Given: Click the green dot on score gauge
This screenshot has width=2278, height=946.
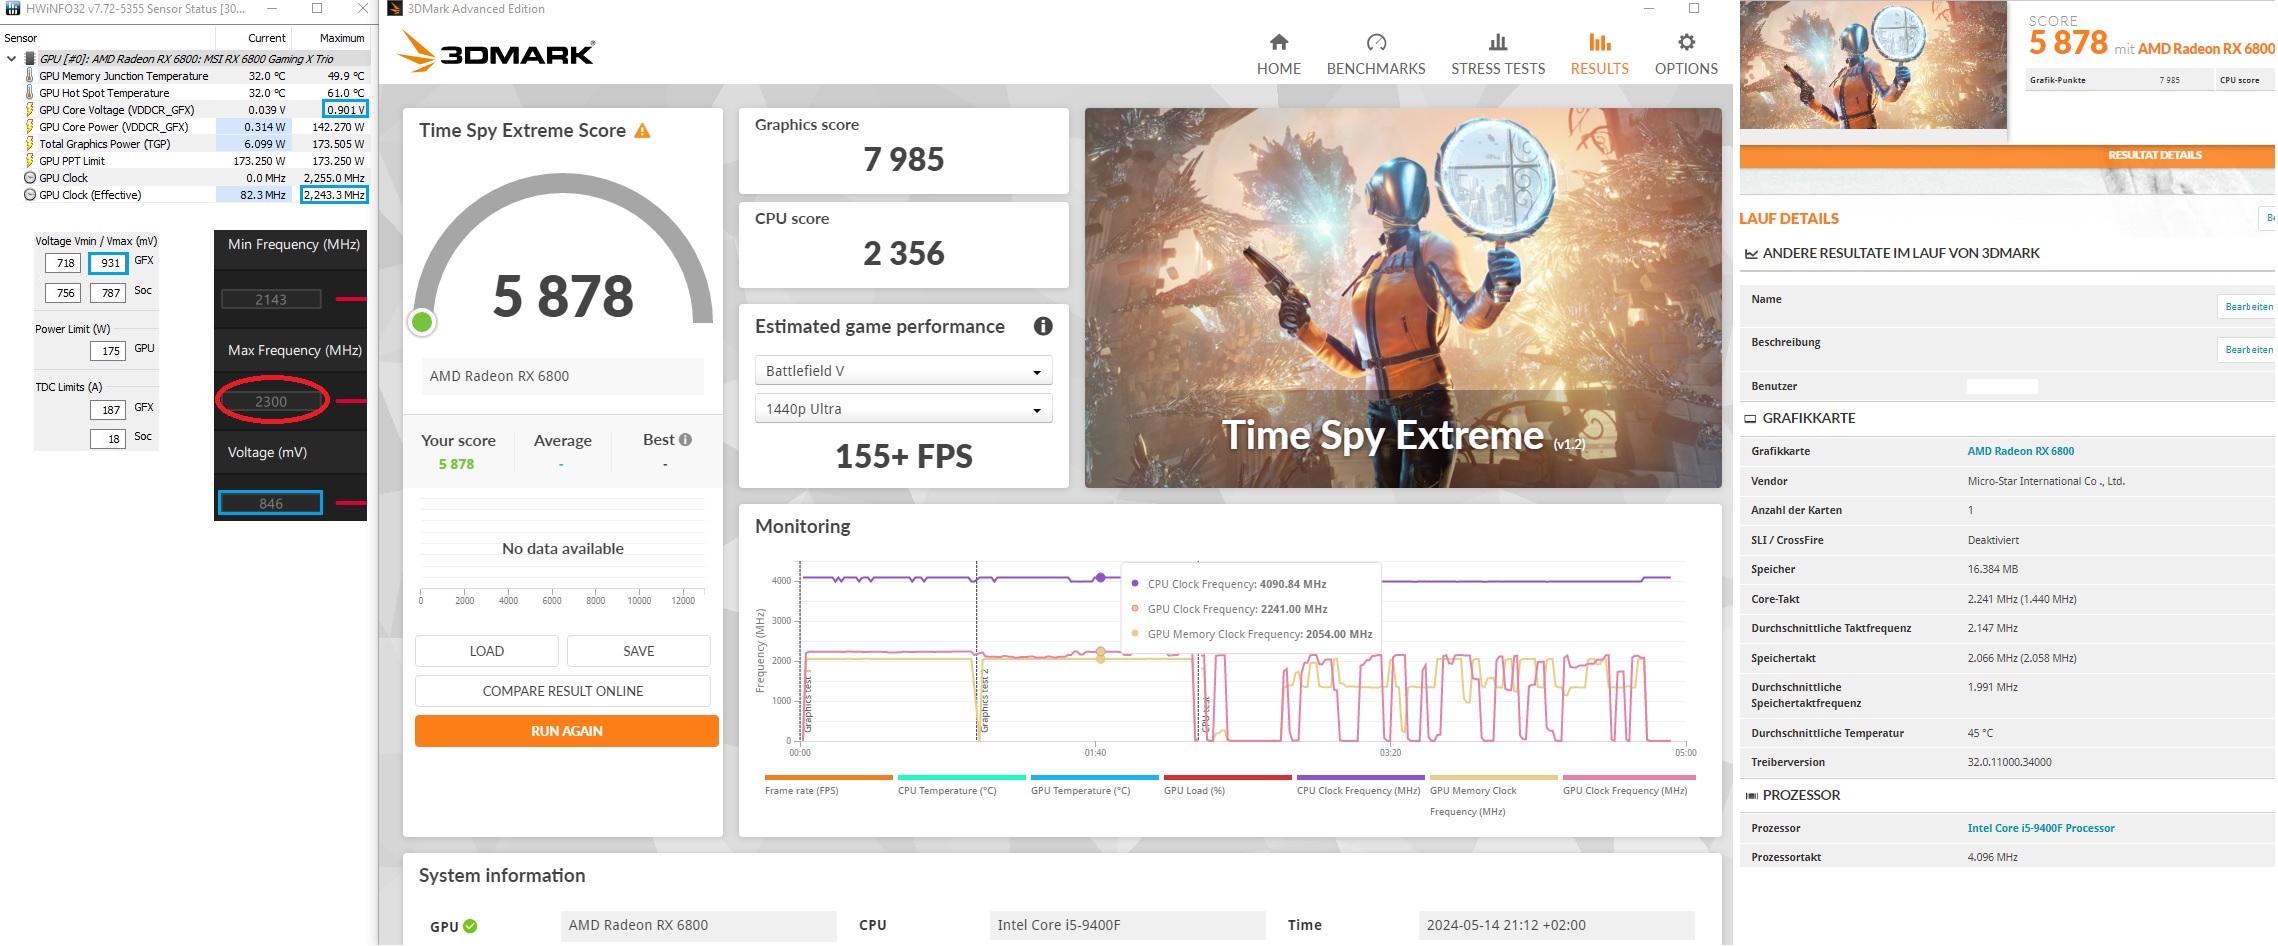Looking at the screenshot, I should 422,322.
